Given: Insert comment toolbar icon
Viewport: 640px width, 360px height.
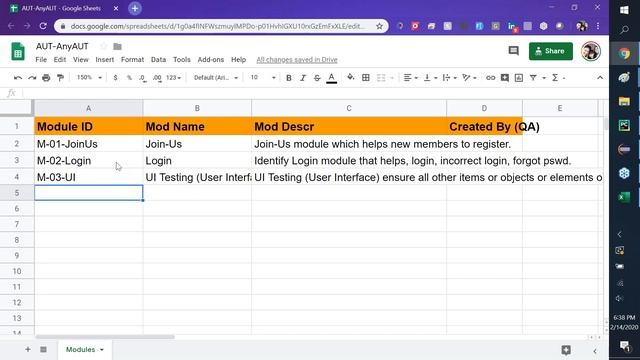Looking at the screenshot, I should (x=505, y=78).
